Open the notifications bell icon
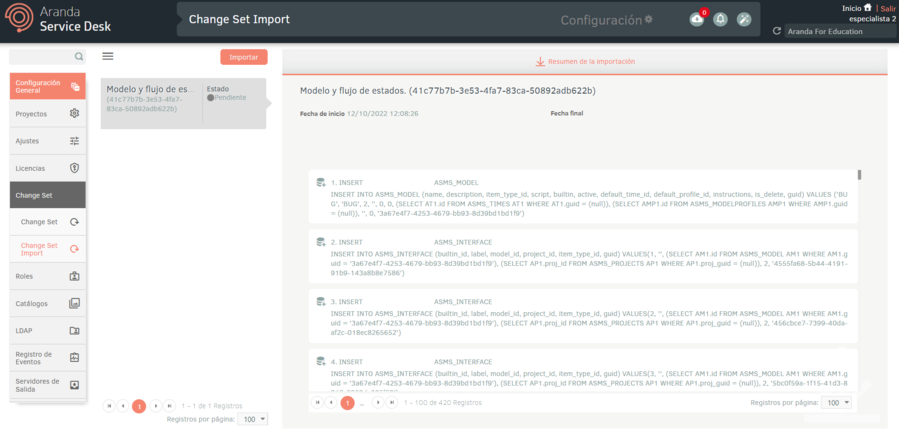The width and height of the screenshot is (899, 430). [721, 19]
